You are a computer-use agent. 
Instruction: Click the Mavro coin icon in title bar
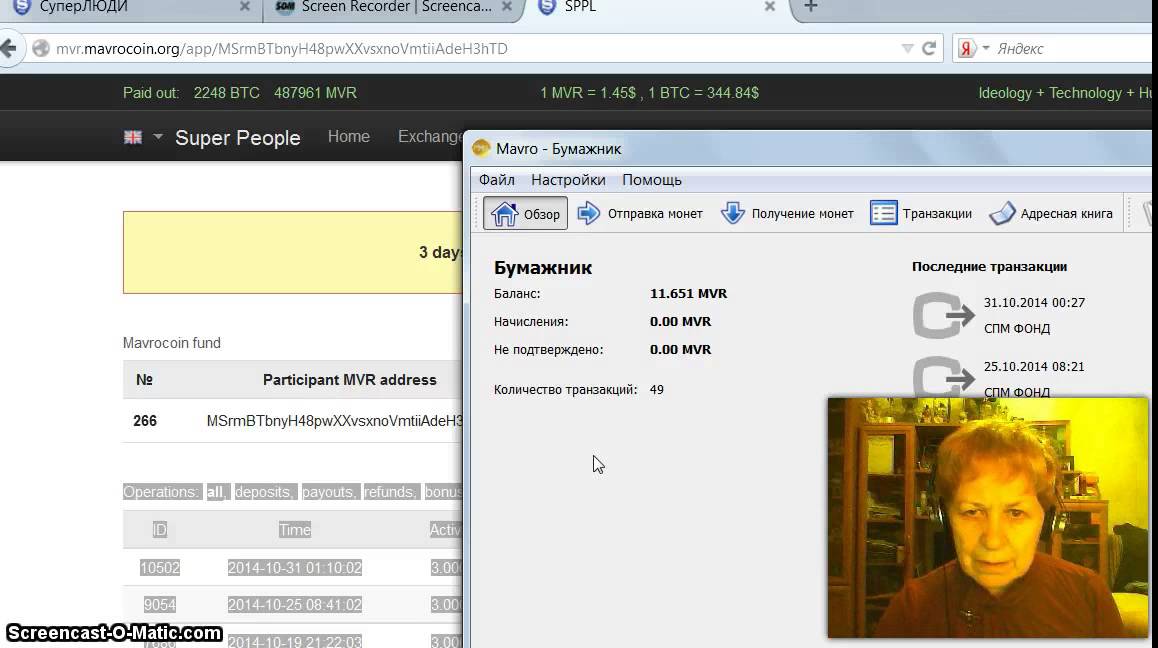coord(482,149)
